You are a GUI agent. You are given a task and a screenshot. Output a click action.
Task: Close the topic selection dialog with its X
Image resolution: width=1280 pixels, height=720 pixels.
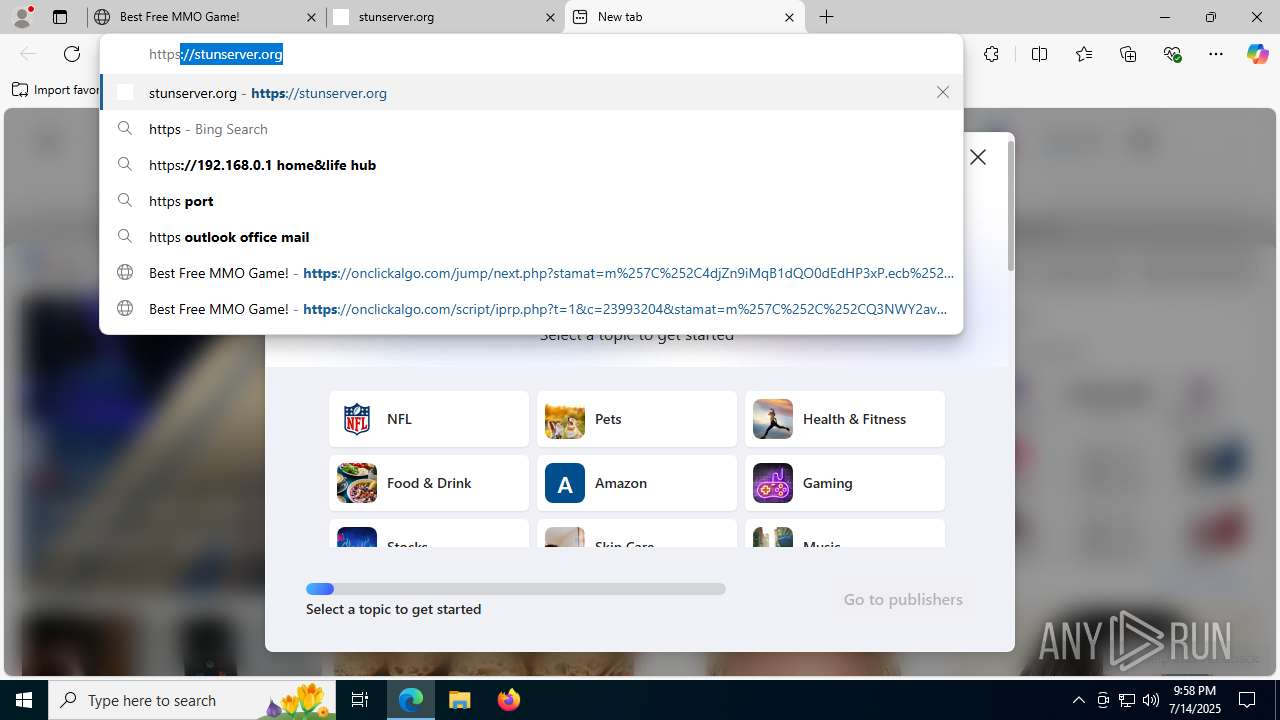pos(978,157)
